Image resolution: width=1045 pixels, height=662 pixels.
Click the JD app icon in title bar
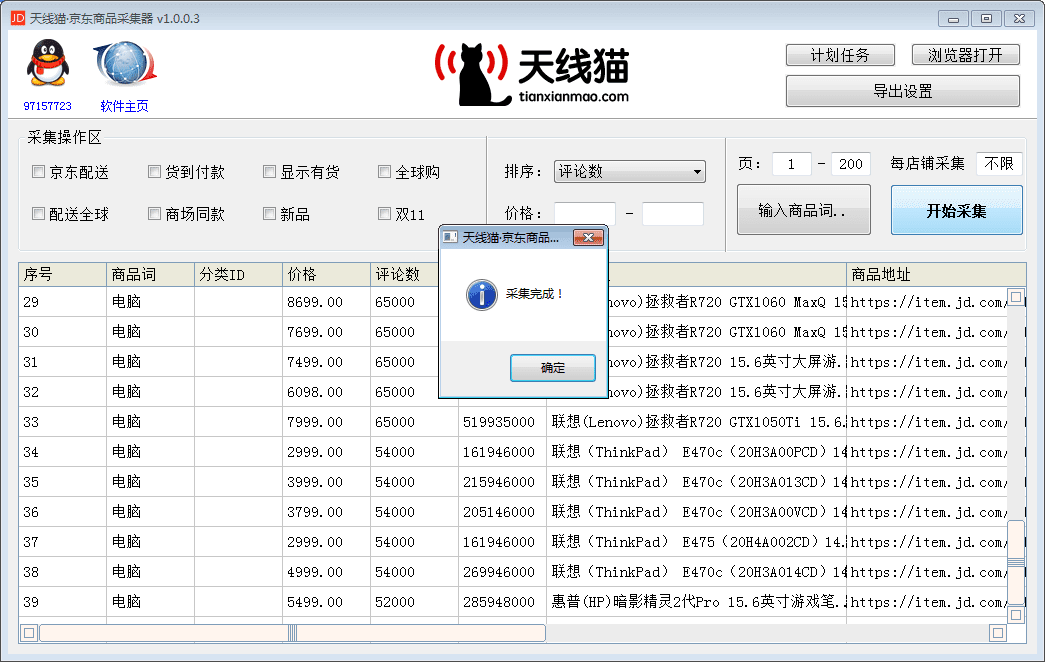point(17,18)
